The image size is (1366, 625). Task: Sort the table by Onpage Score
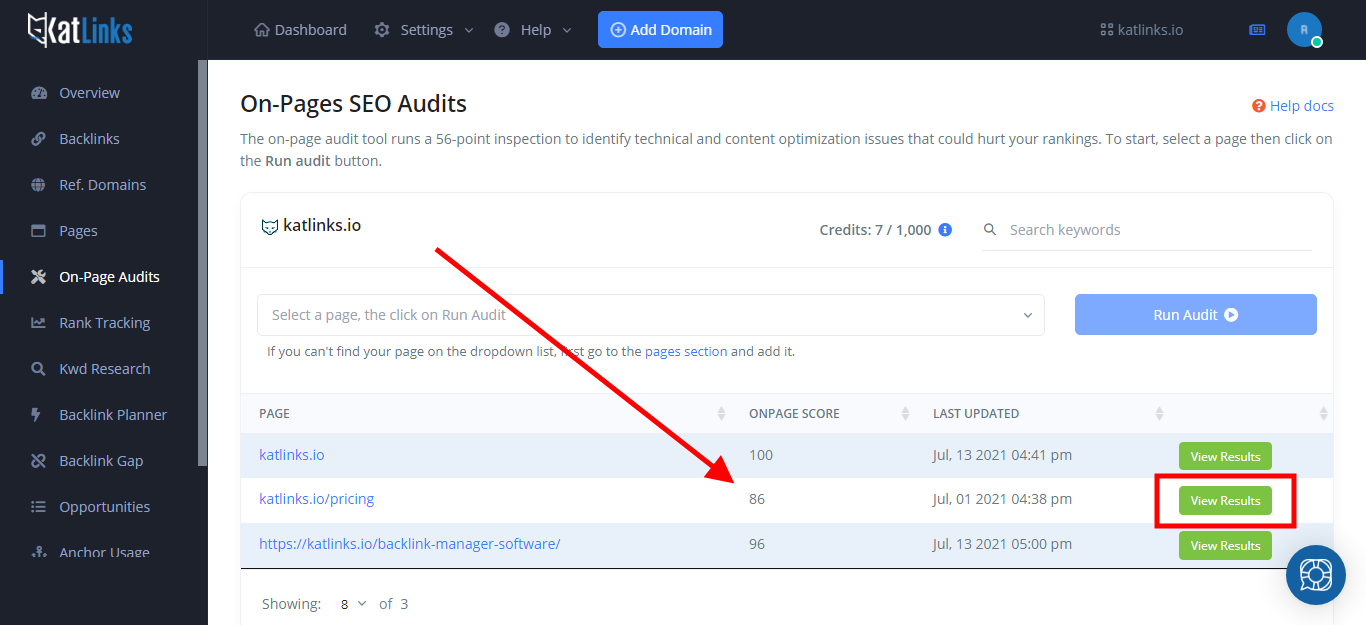tap(906, 413)
